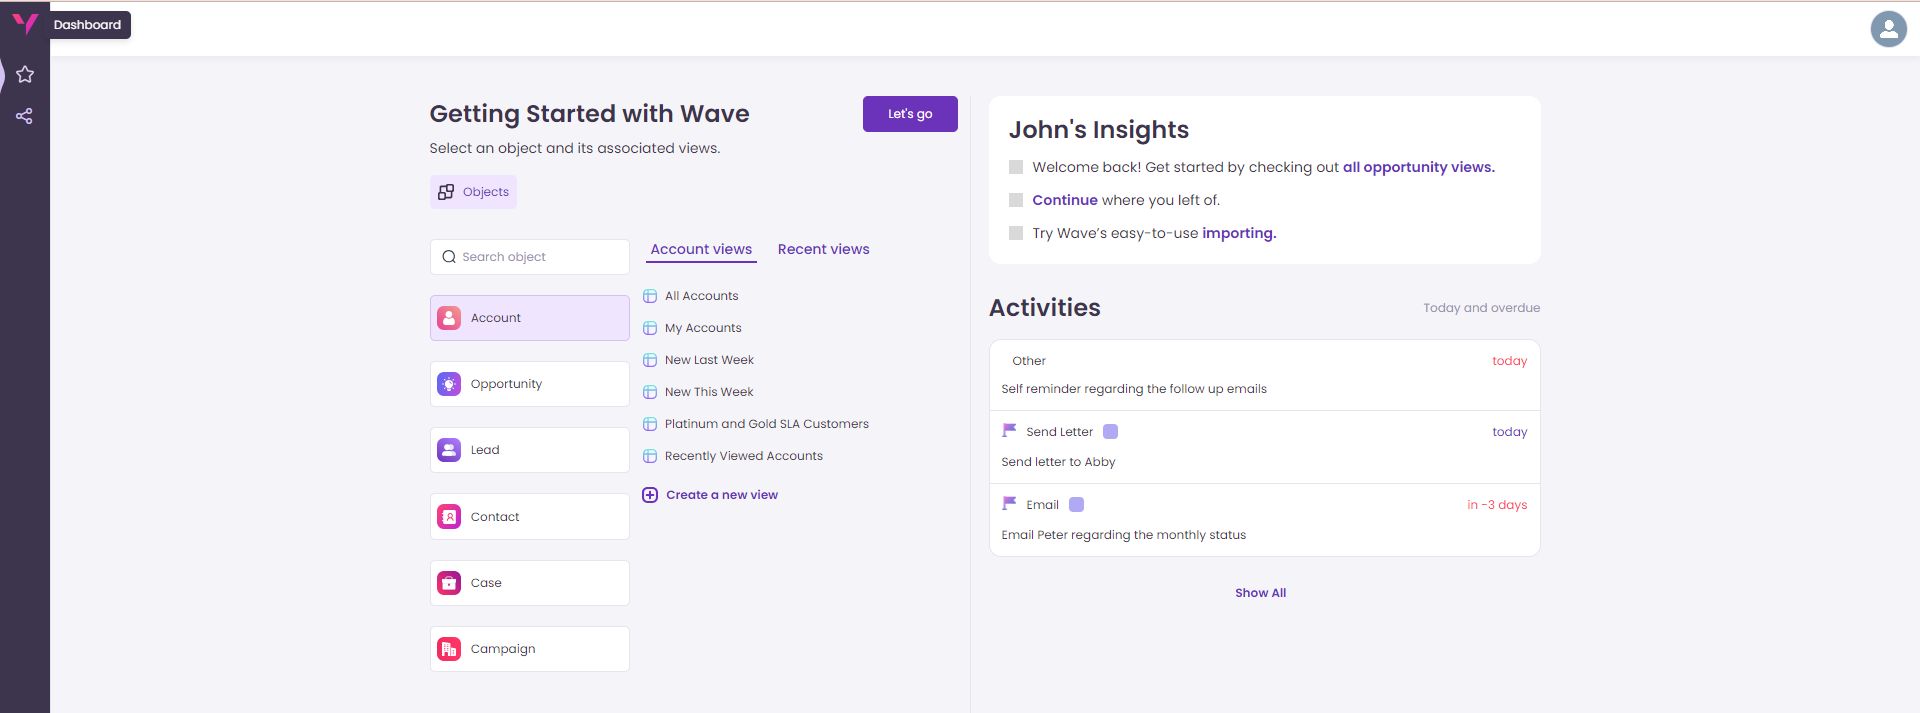Select the Opportunity object row

pos(530,384)
